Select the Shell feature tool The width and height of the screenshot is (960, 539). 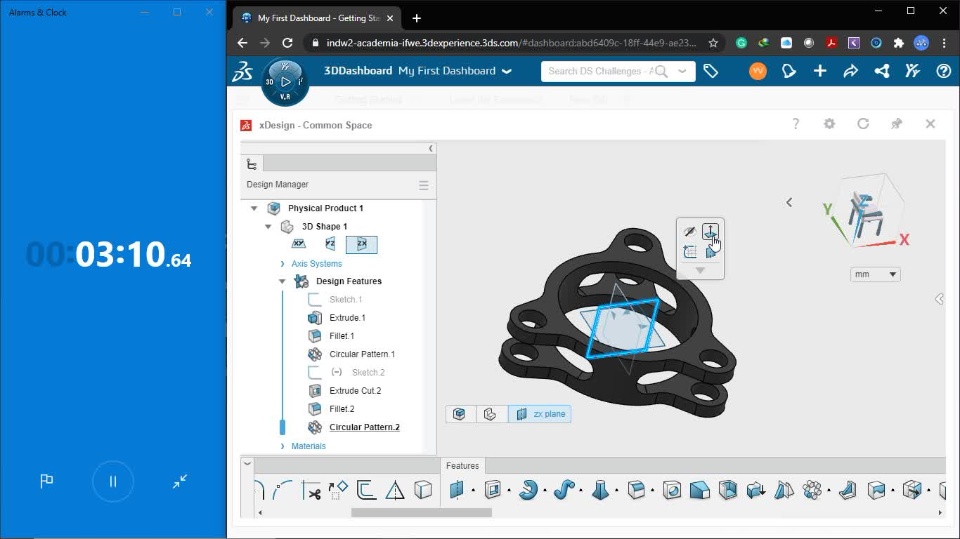(x=728, y=490)
